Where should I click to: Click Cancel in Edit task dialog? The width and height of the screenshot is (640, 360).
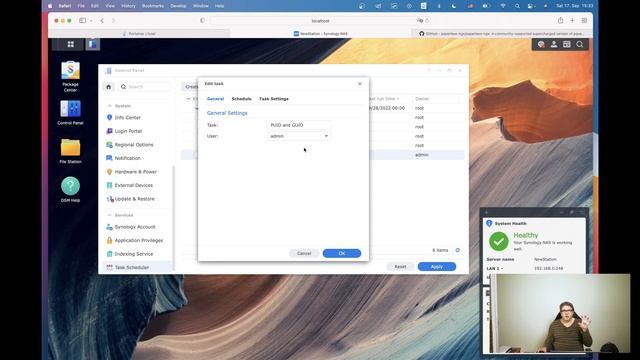pos(304,253)
